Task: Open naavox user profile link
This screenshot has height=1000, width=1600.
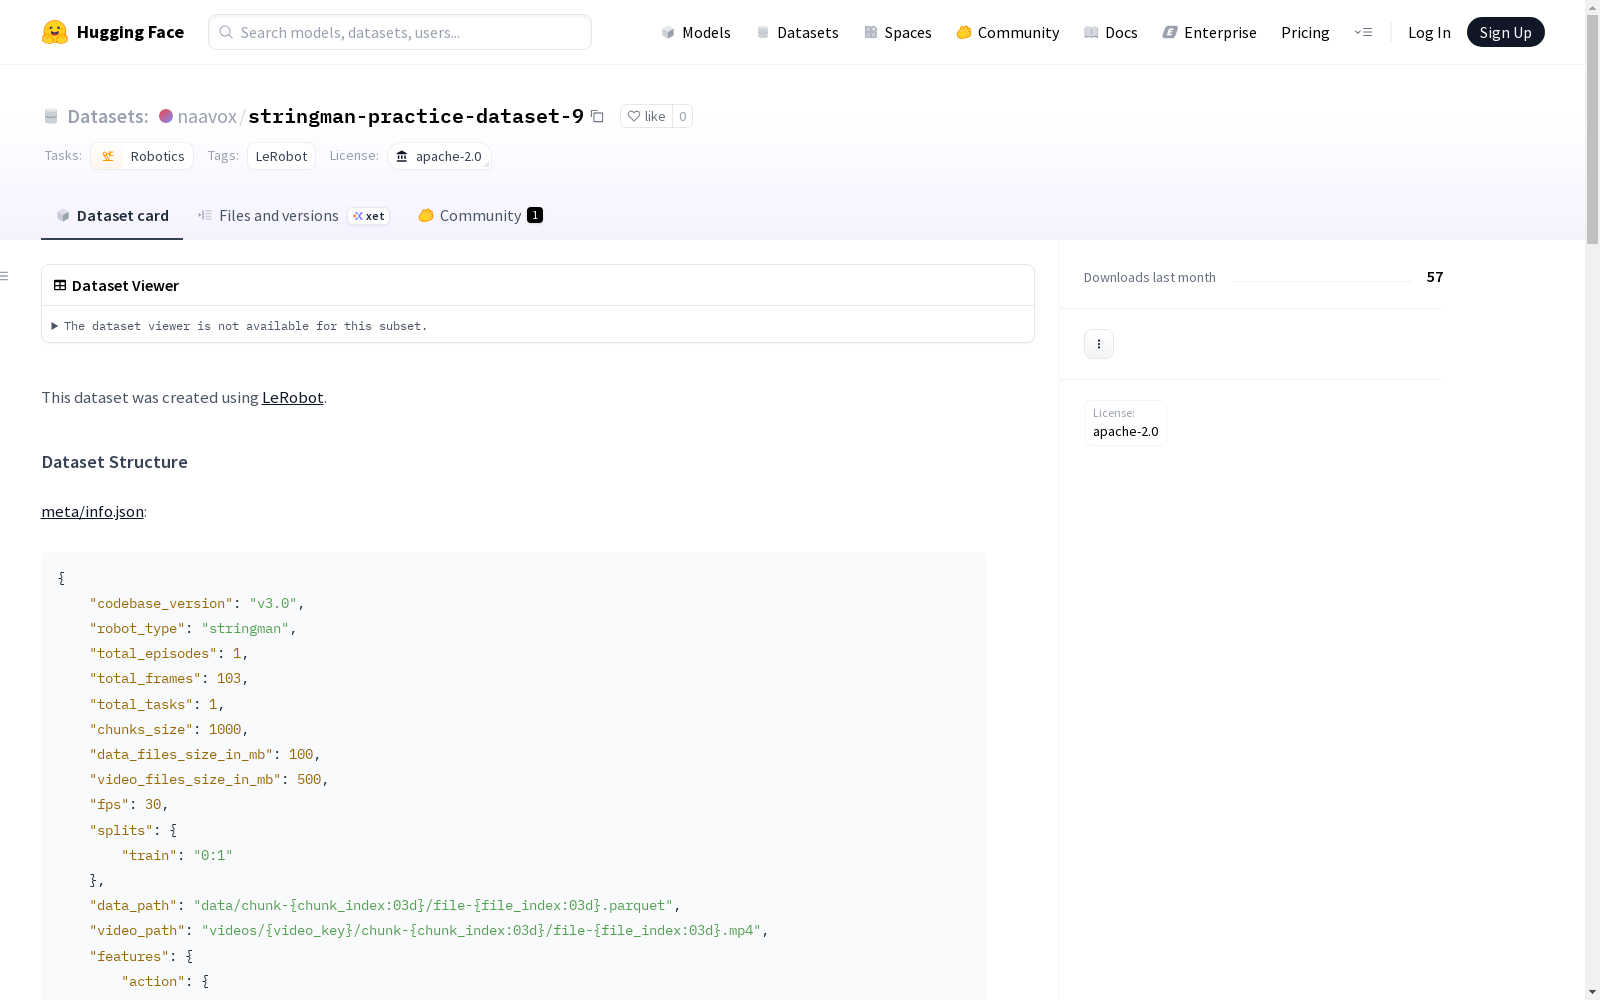Action: pyautogui.click(x=207, y=116)
